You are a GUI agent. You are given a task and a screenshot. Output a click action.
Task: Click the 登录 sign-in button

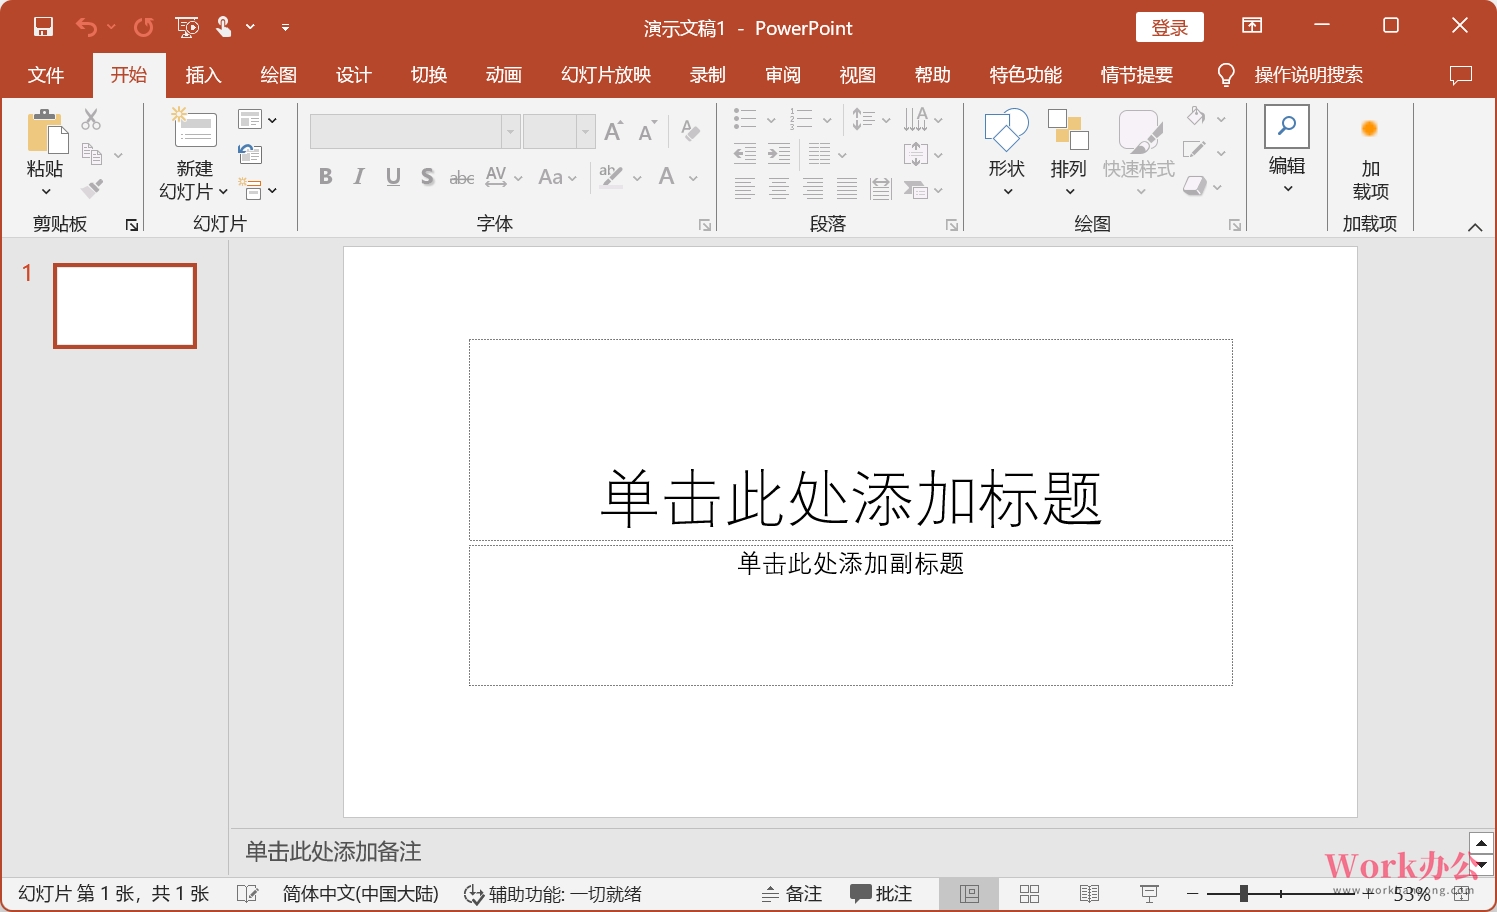click(1170, 27)
